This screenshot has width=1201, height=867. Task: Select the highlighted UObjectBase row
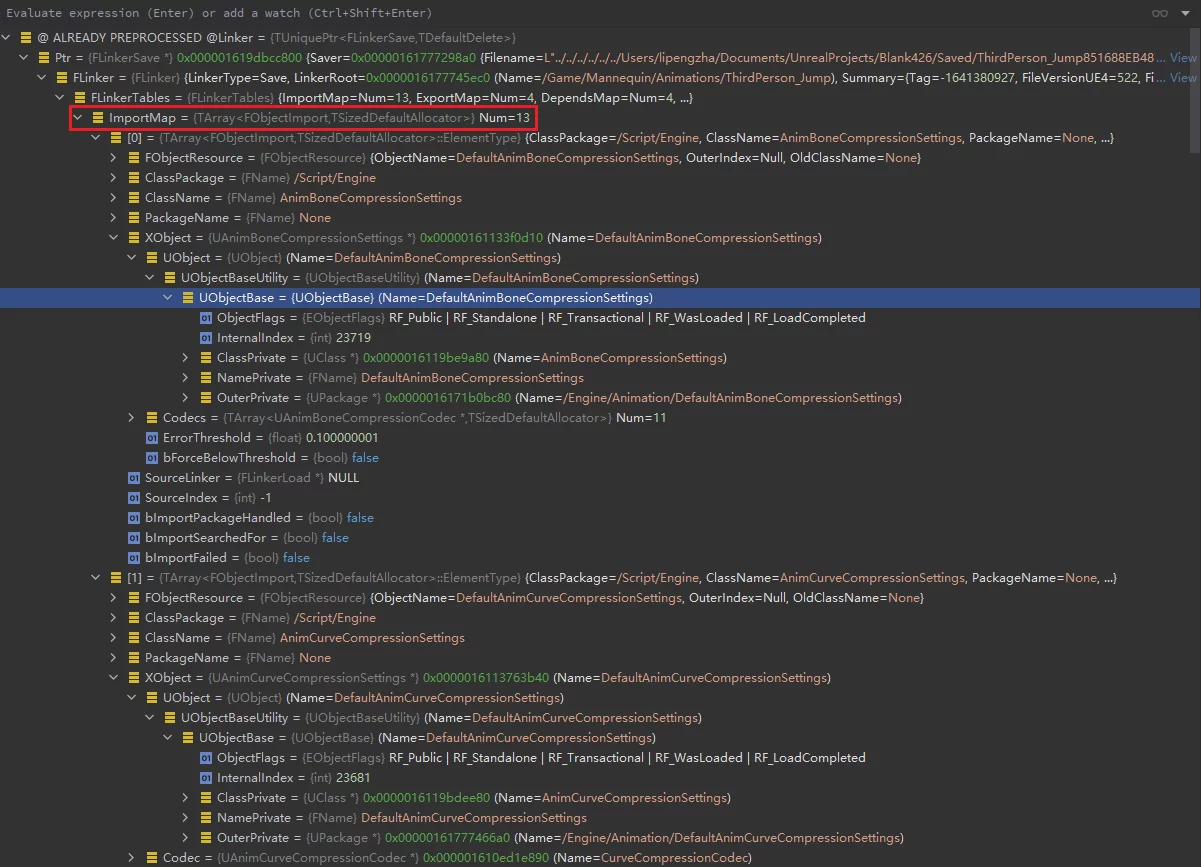tap(600, 298)
